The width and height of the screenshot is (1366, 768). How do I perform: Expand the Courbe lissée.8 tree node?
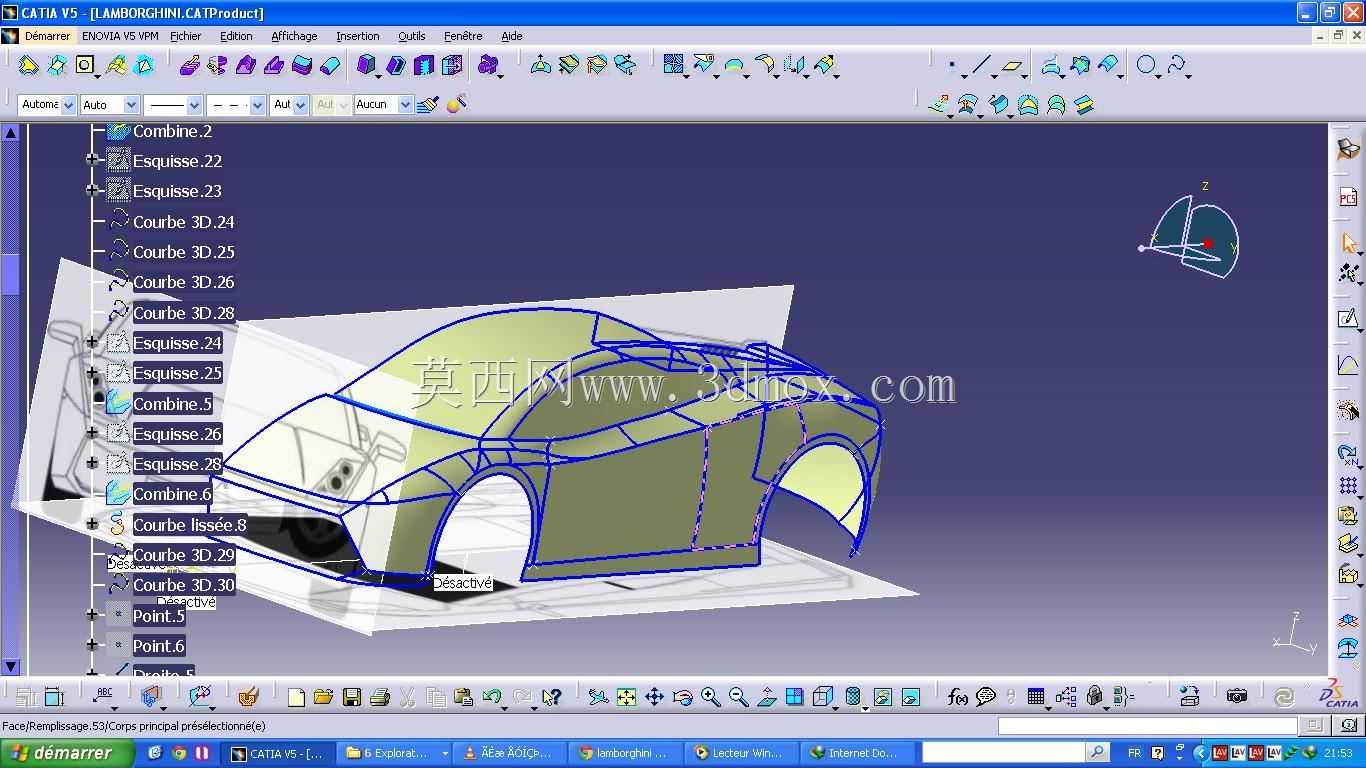(92, 524)
